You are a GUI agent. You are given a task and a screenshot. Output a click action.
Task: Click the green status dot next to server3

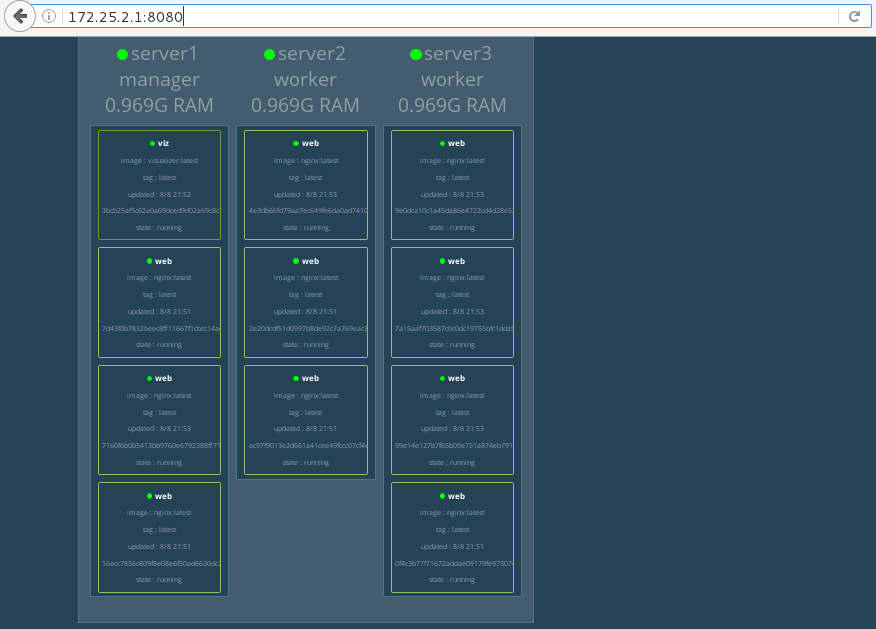tap(416, 54)
